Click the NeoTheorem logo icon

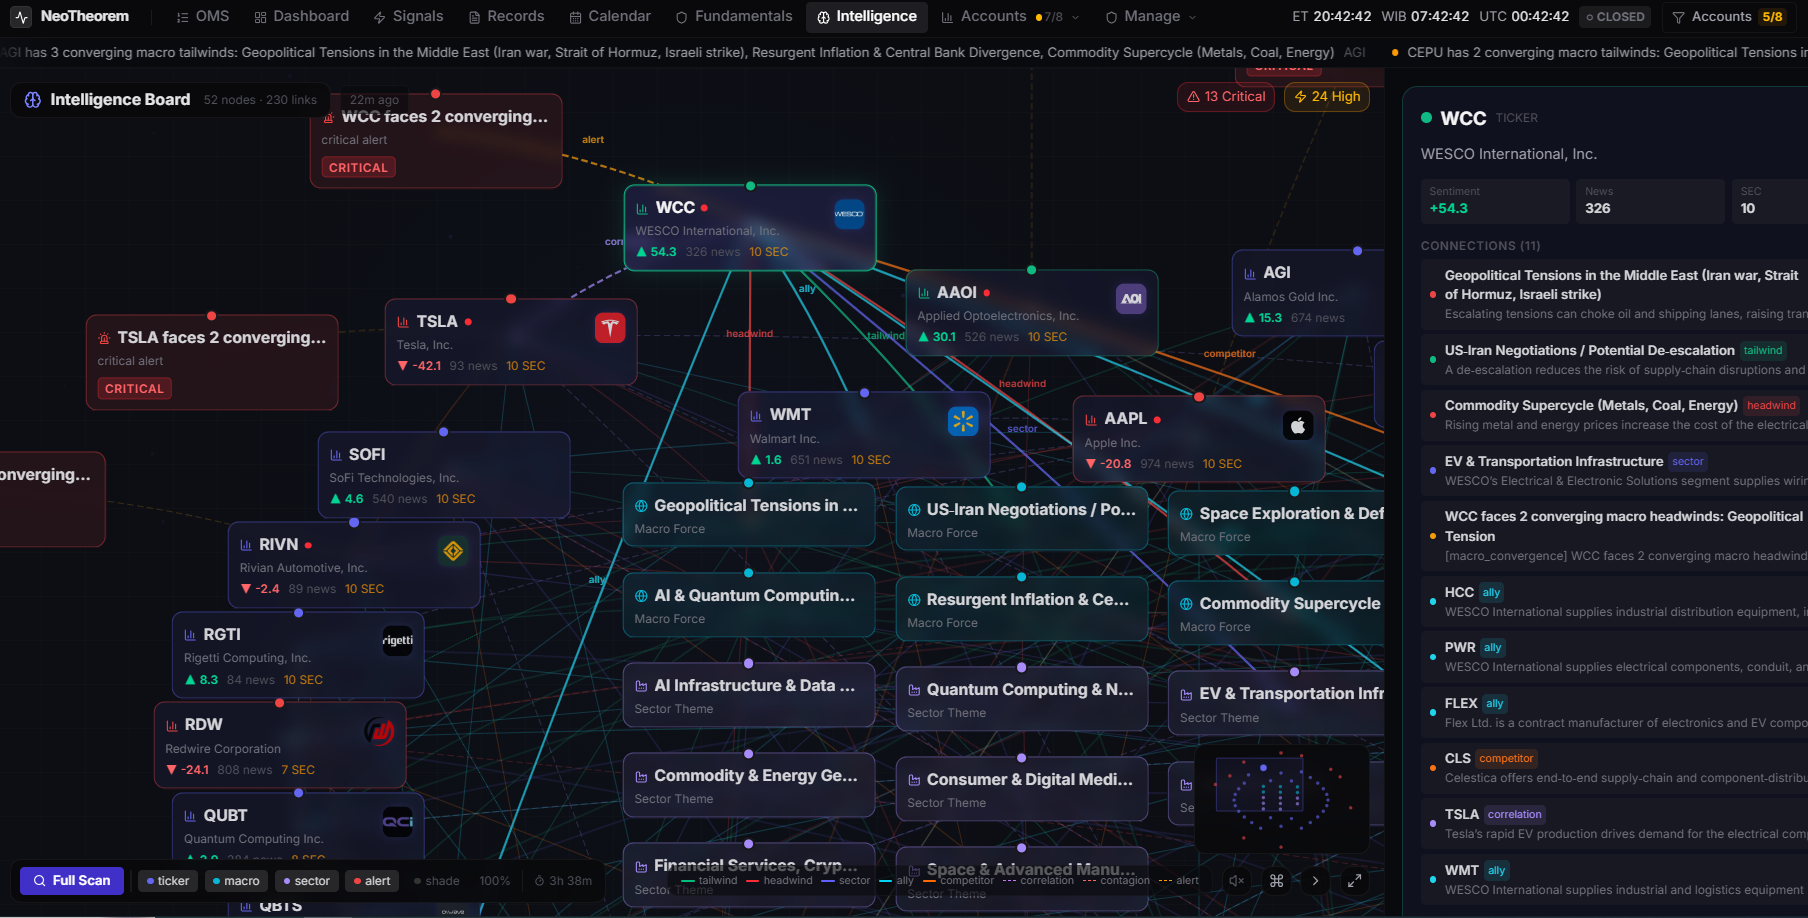[x=22, y=17]
